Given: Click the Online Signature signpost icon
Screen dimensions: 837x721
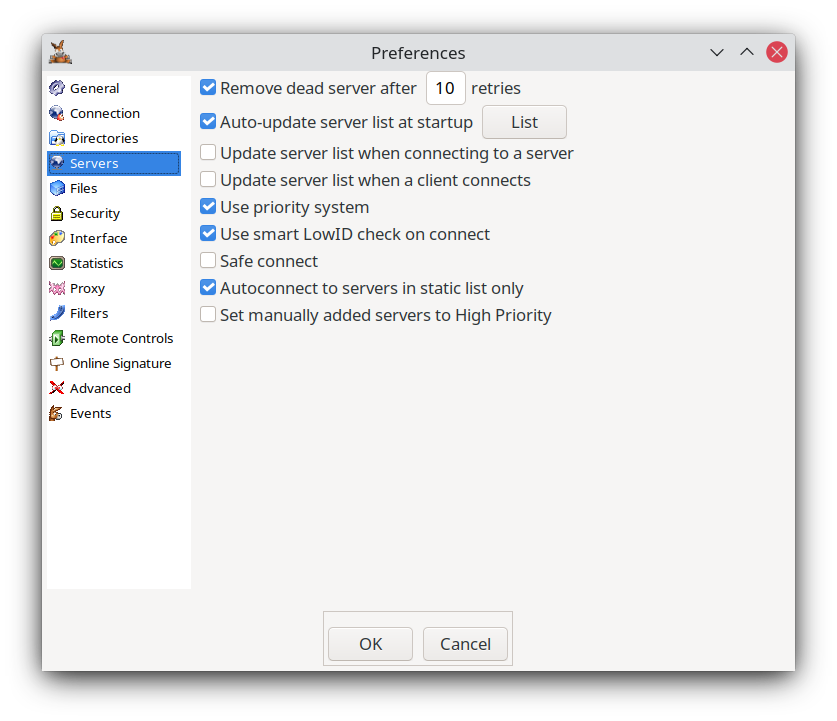Looking at the screenshot, I should click(57, 363).
